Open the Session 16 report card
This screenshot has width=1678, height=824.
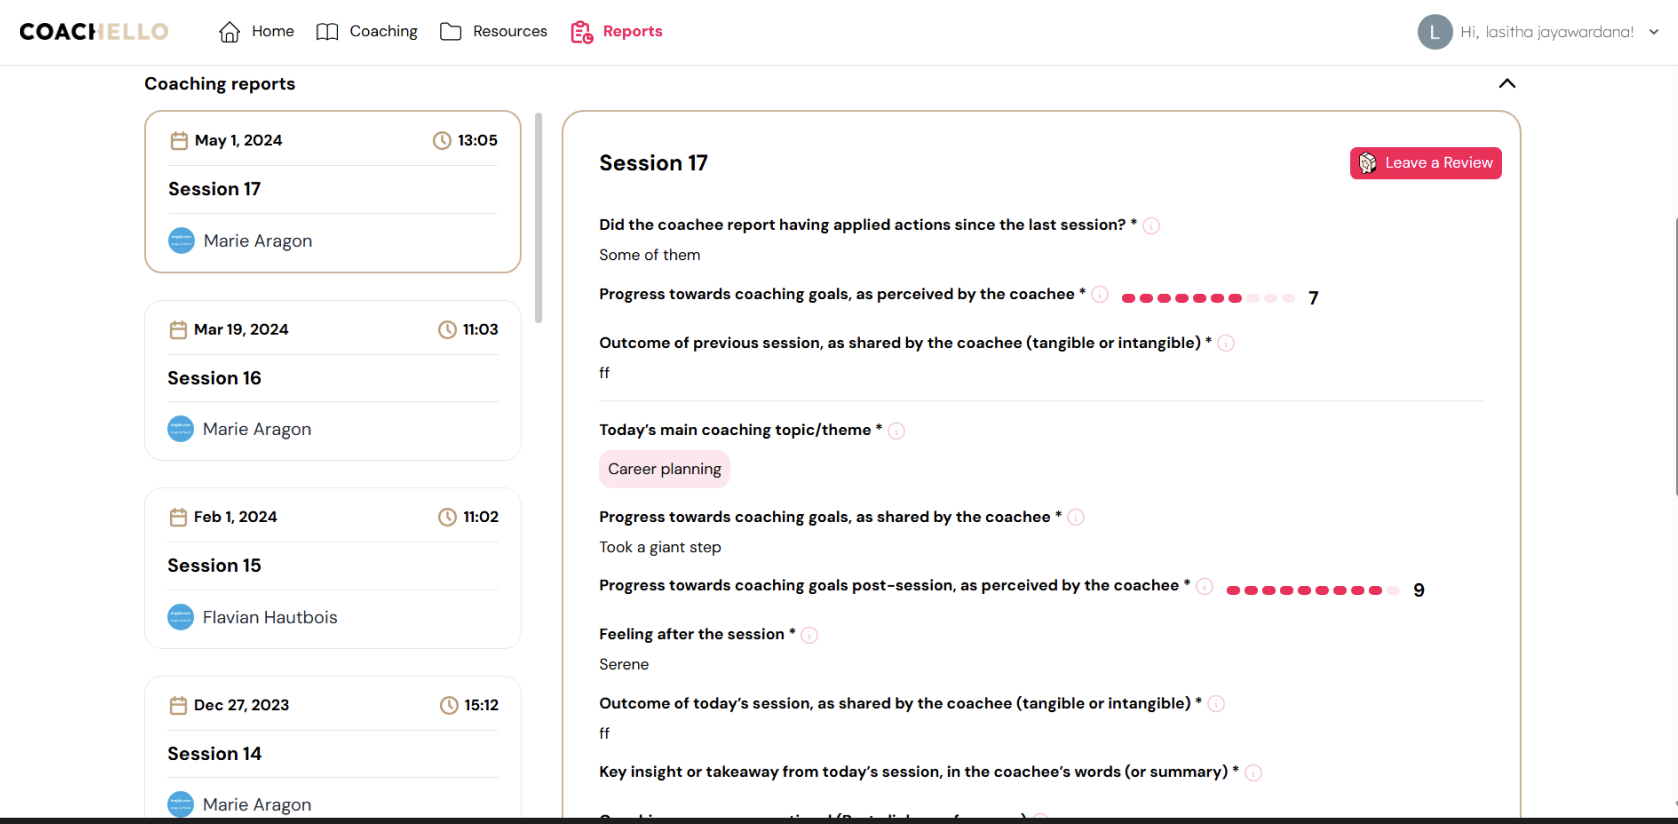pos(332,380)
